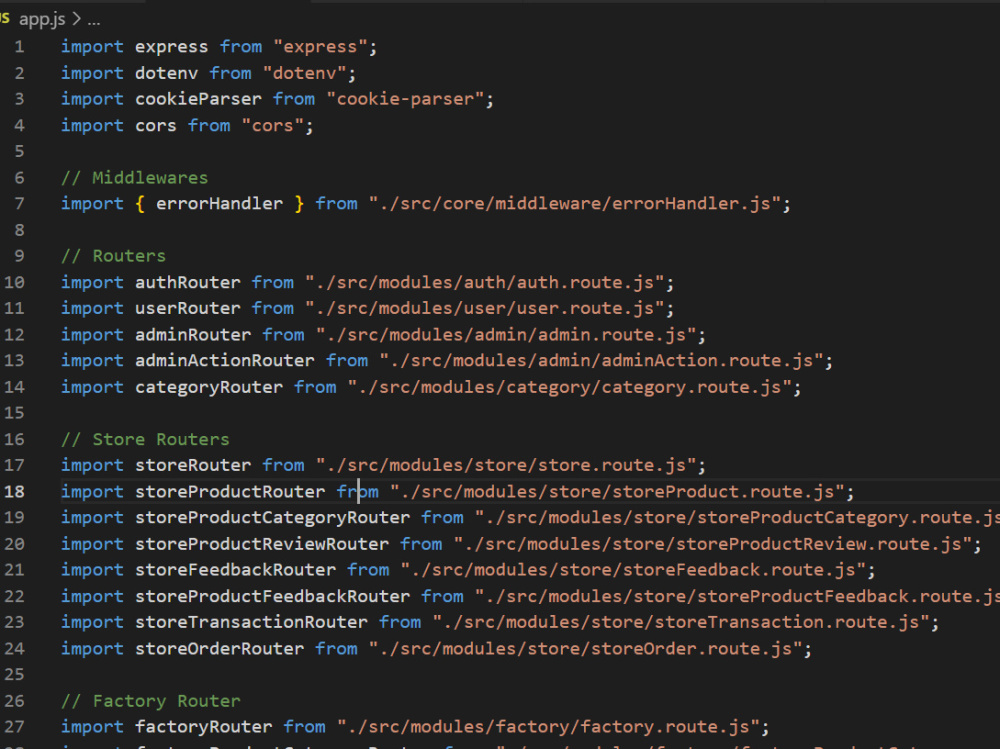
Task: Click userRouter identifier on line 11
Action: (188, 308)
